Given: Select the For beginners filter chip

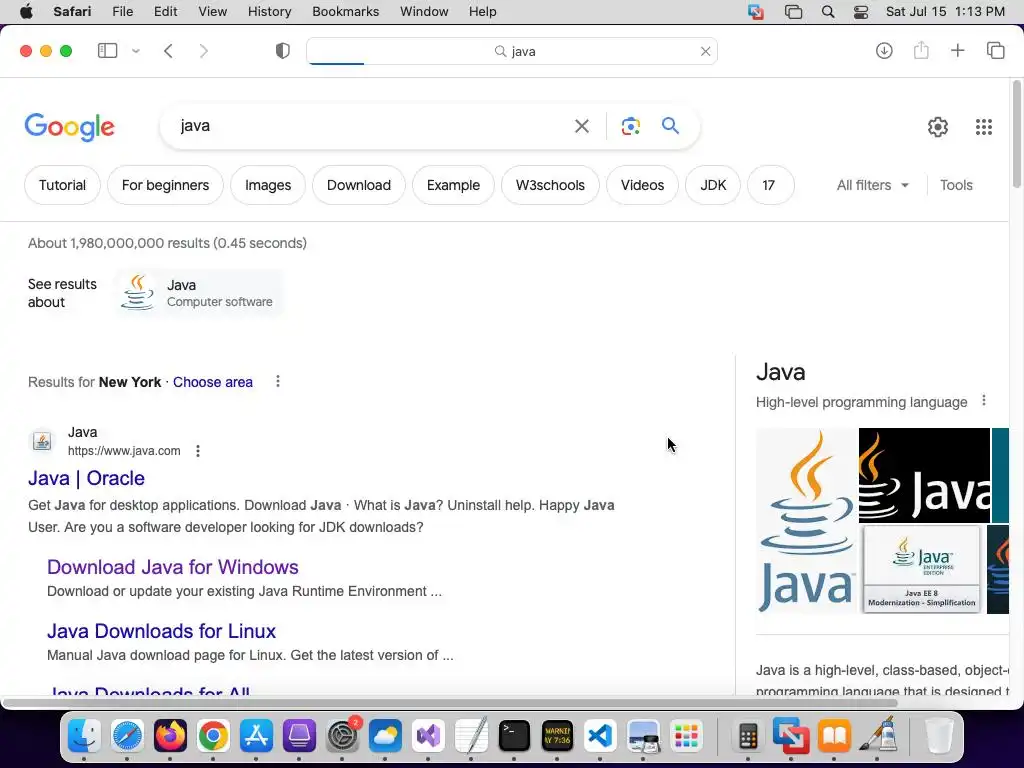Looking at the screenshot, I should click(x=165, y=185).
